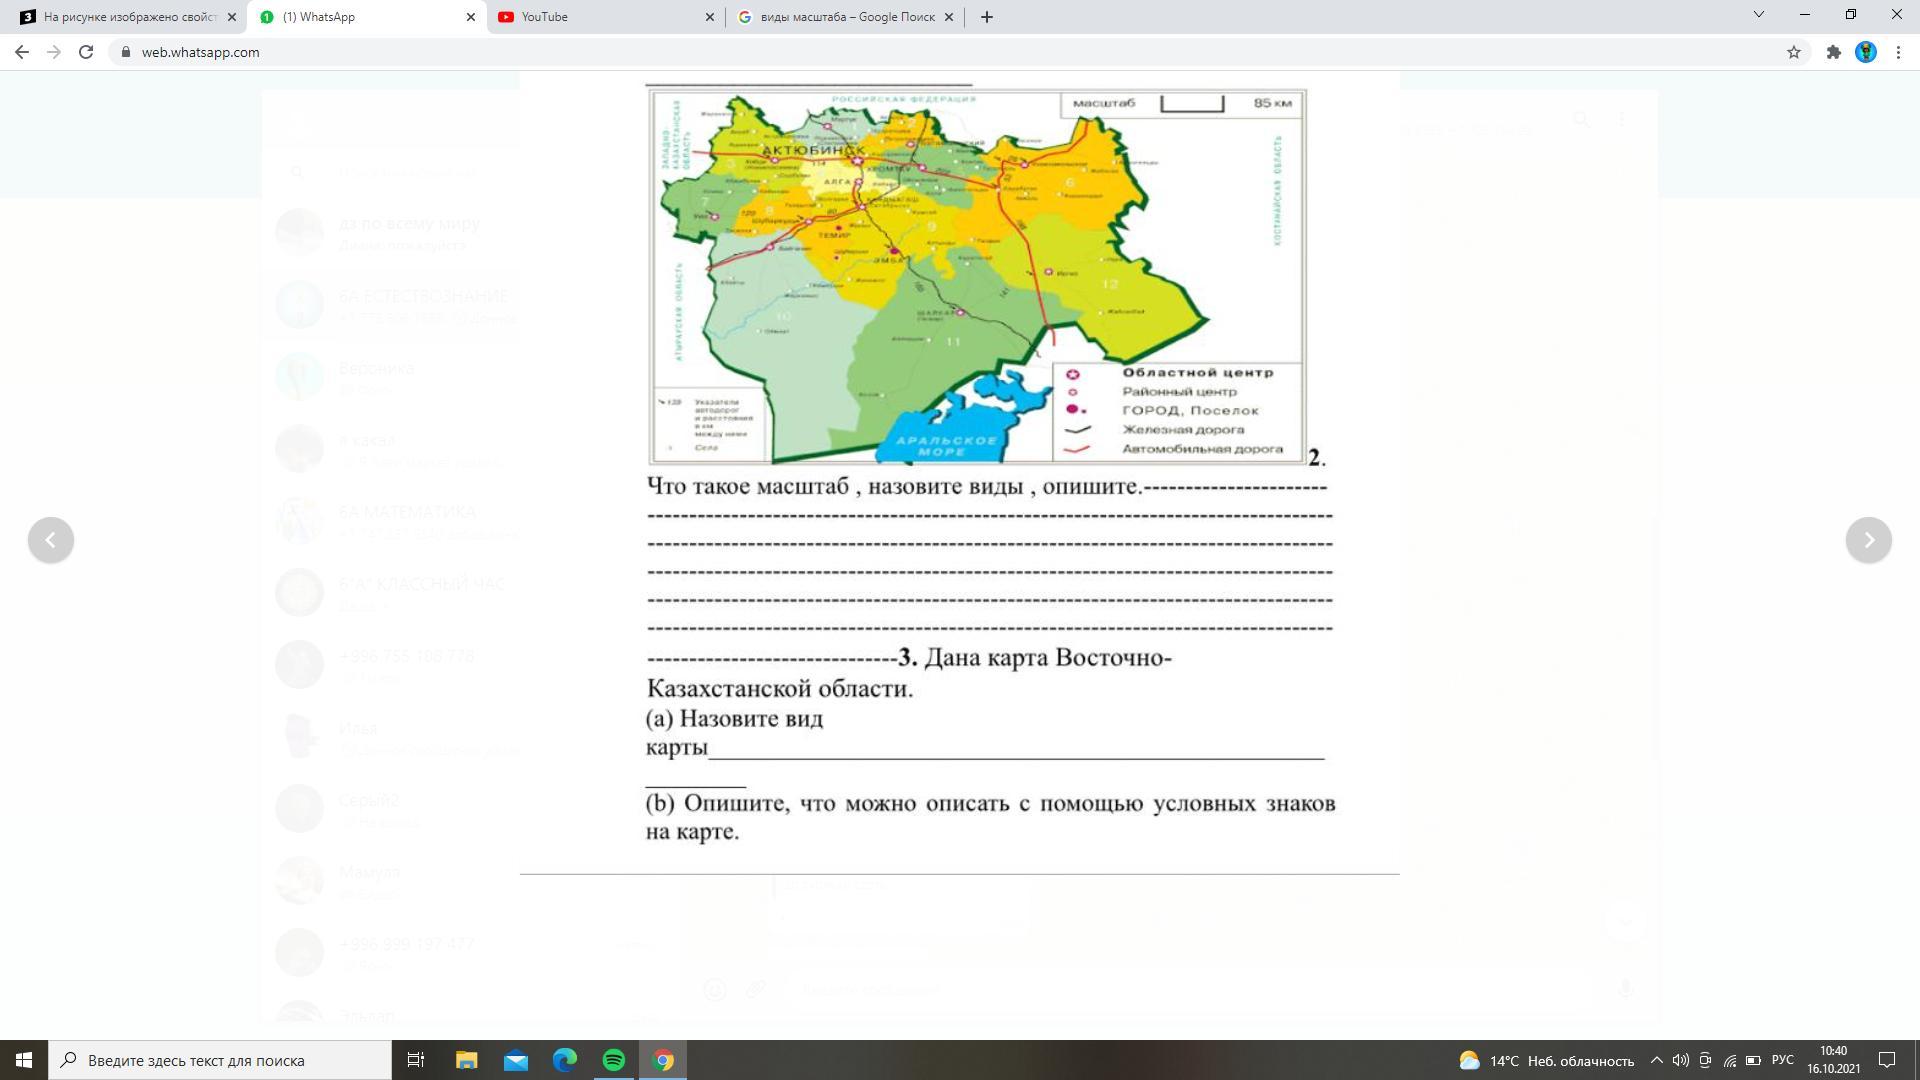Open the Chrome extensions puzzle icon
1920x1080 pixels.
pyautogui.click(x=1833, y=52)
